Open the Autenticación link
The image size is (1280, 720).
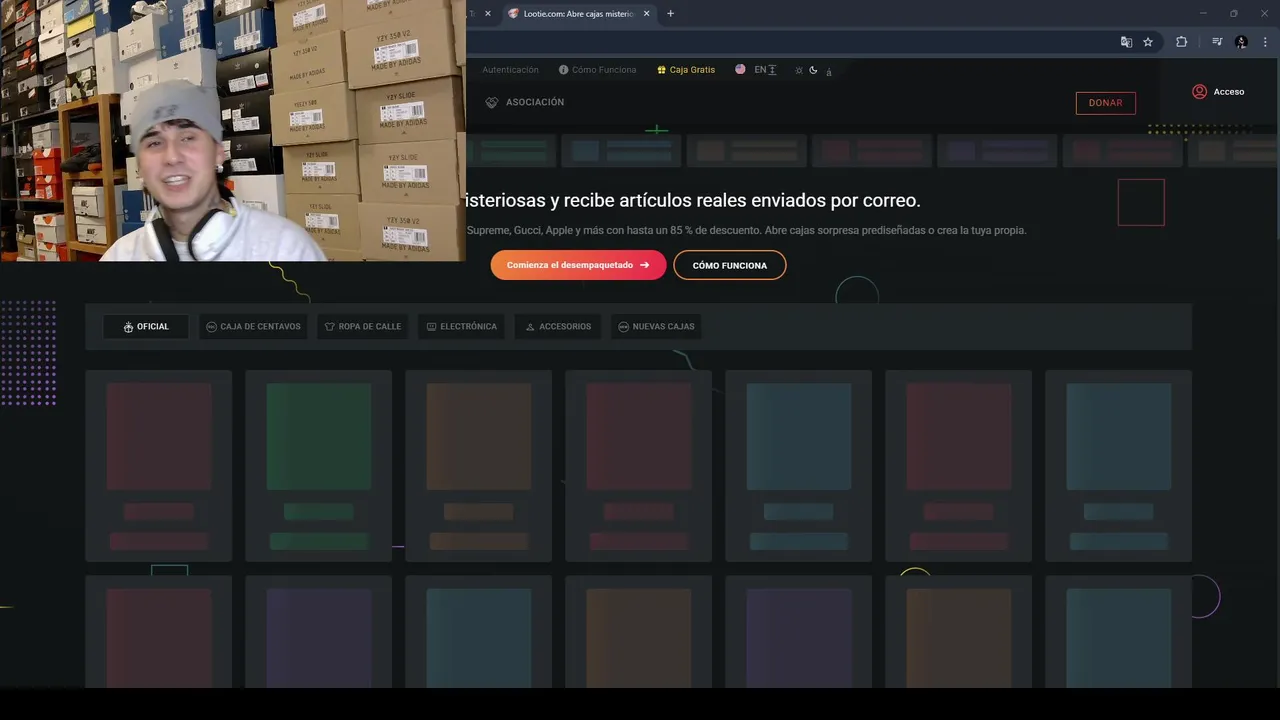click(x=510, y=70)
